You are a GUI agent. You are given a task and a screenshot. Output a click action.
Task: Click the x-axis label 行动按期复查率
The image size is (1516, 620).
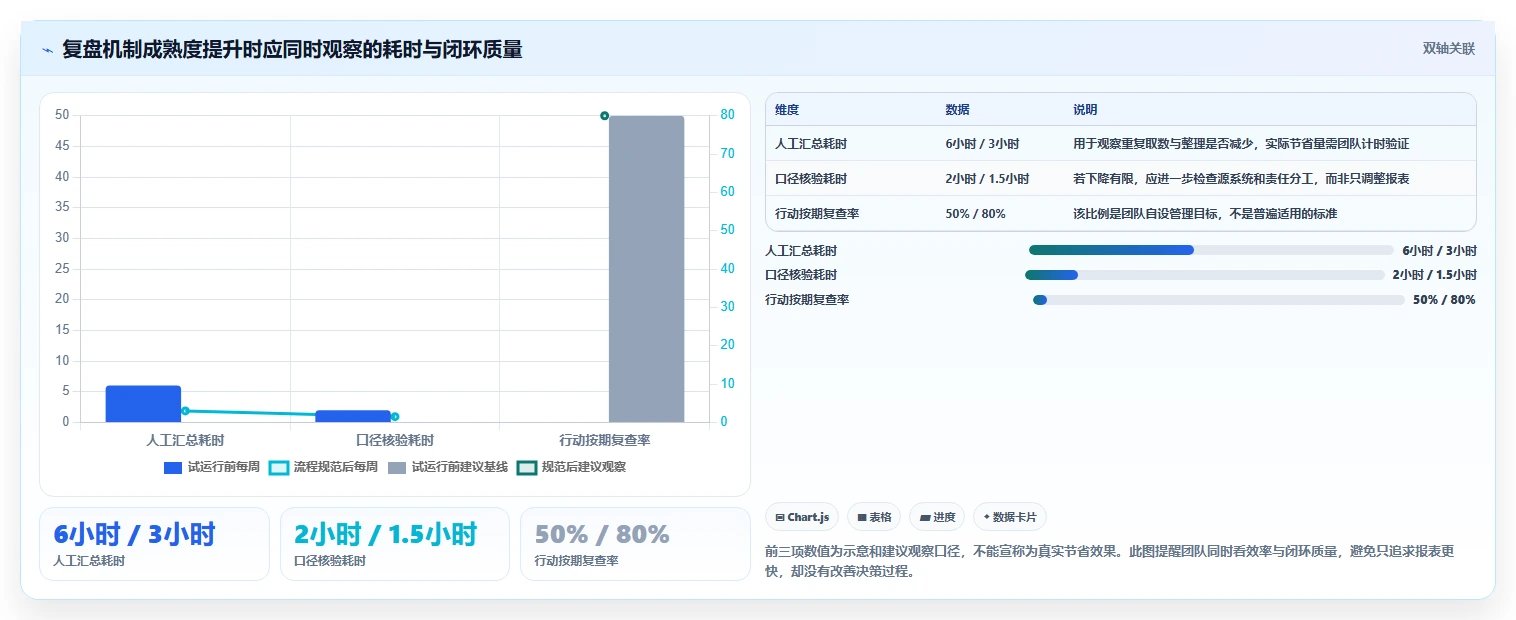coord(605,440)
